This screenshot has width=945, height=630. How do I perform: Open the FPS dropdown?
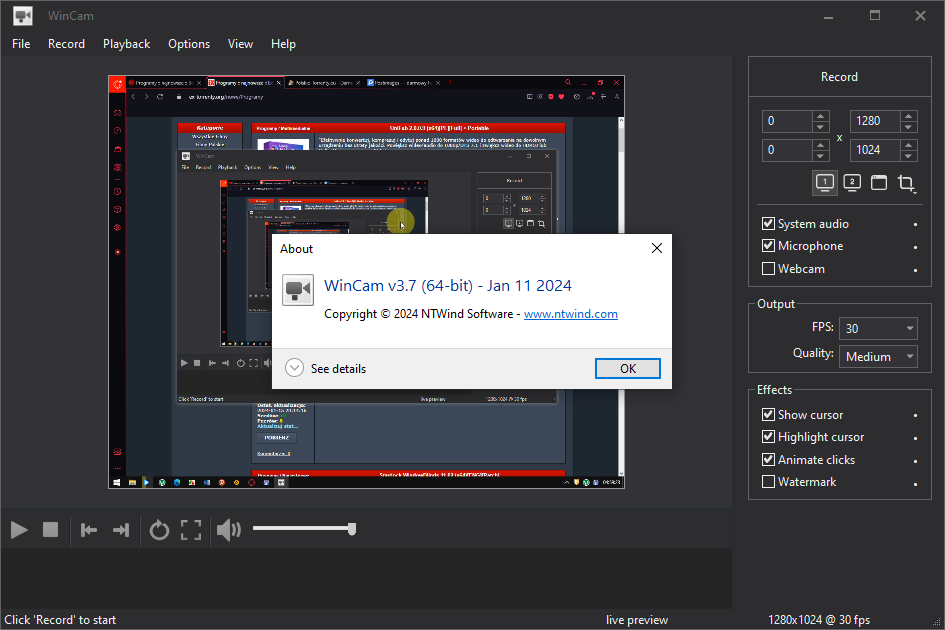pos(878,329)
